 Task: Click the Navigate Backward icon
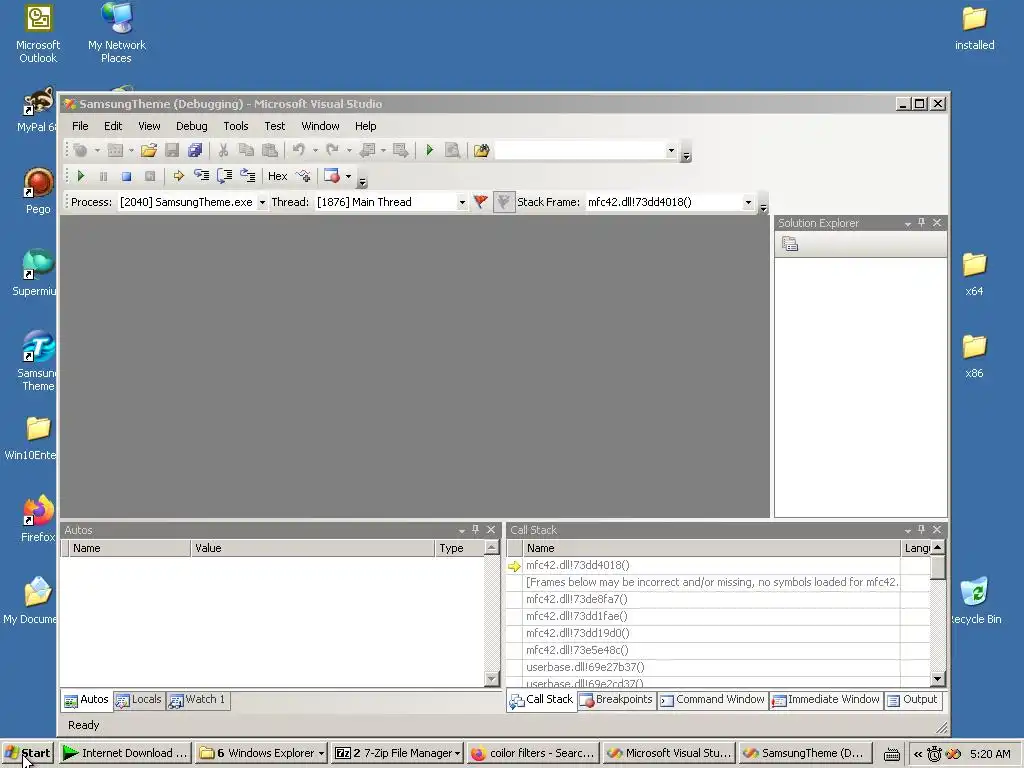point(368,151)
